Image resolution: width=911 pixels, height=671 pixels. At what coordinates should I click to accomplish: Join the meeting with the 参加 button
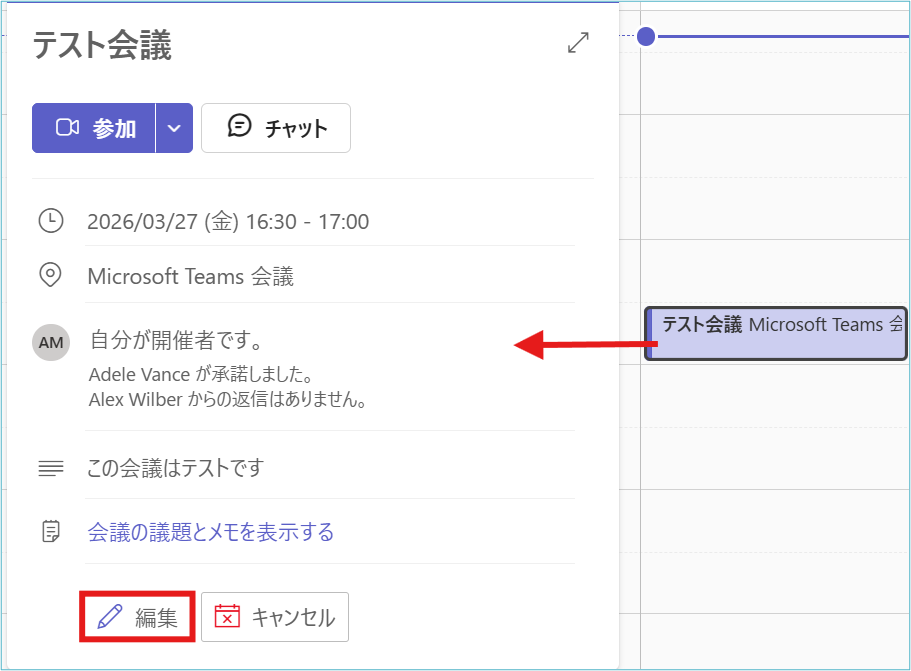coord(94,128)
